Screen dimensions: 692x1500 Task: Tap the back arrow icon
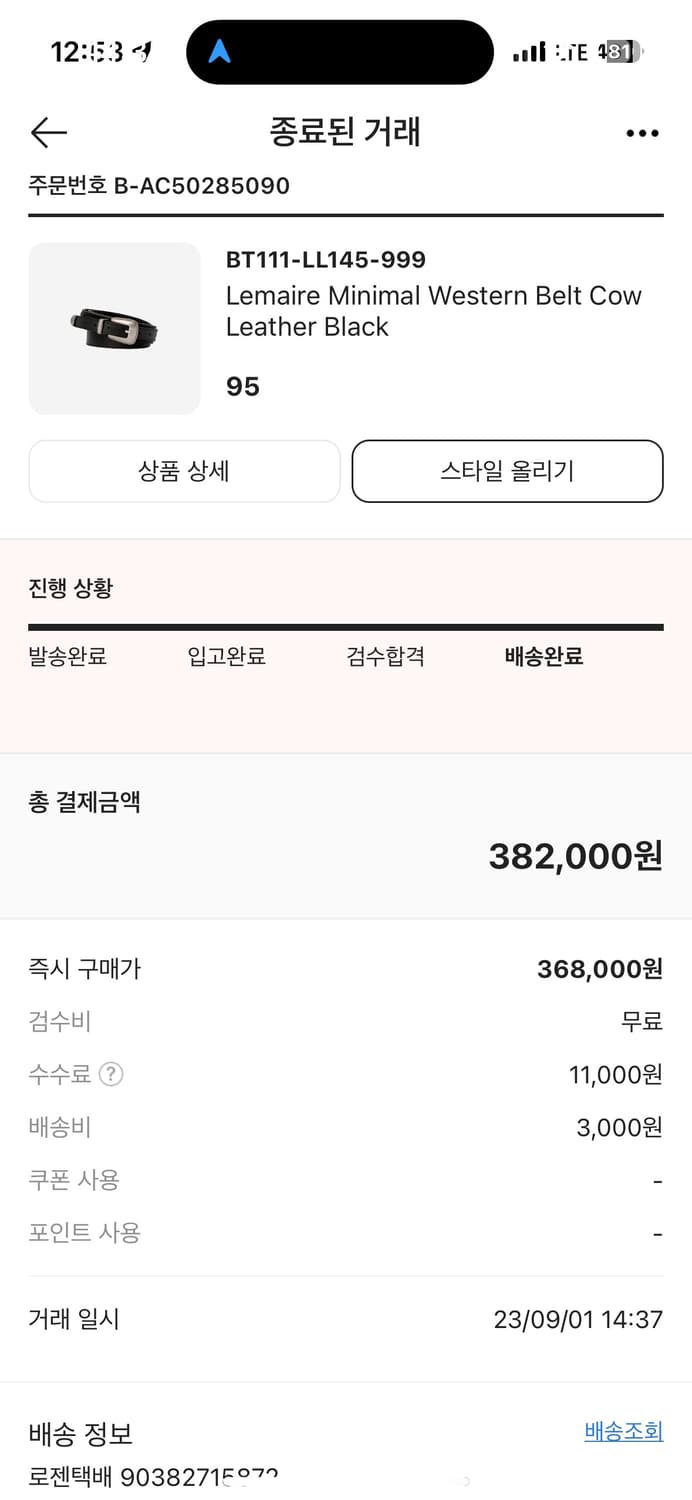pos(48,132)
